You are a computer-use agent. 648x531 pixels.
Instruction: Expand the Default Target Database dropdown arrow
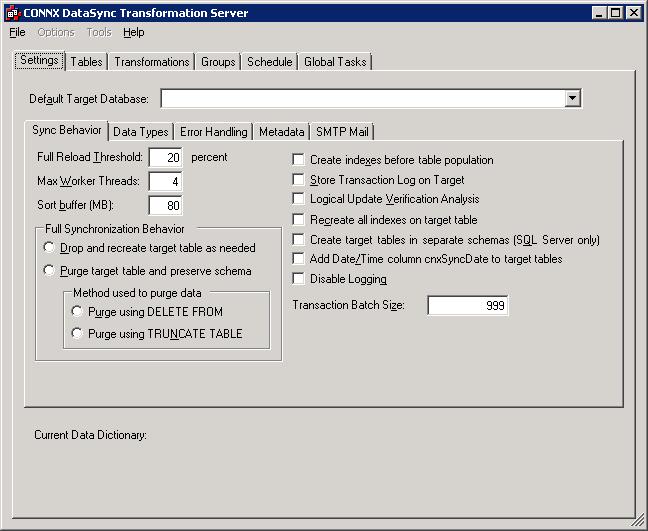[572, 98]
